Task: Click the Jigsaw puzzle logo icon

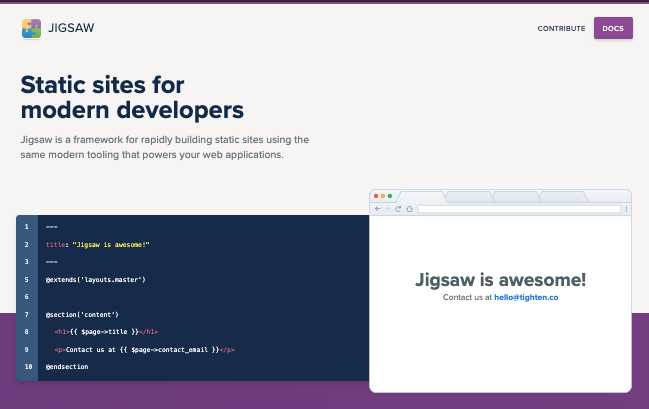Action: pyautogui.click(x=31, y=29)
